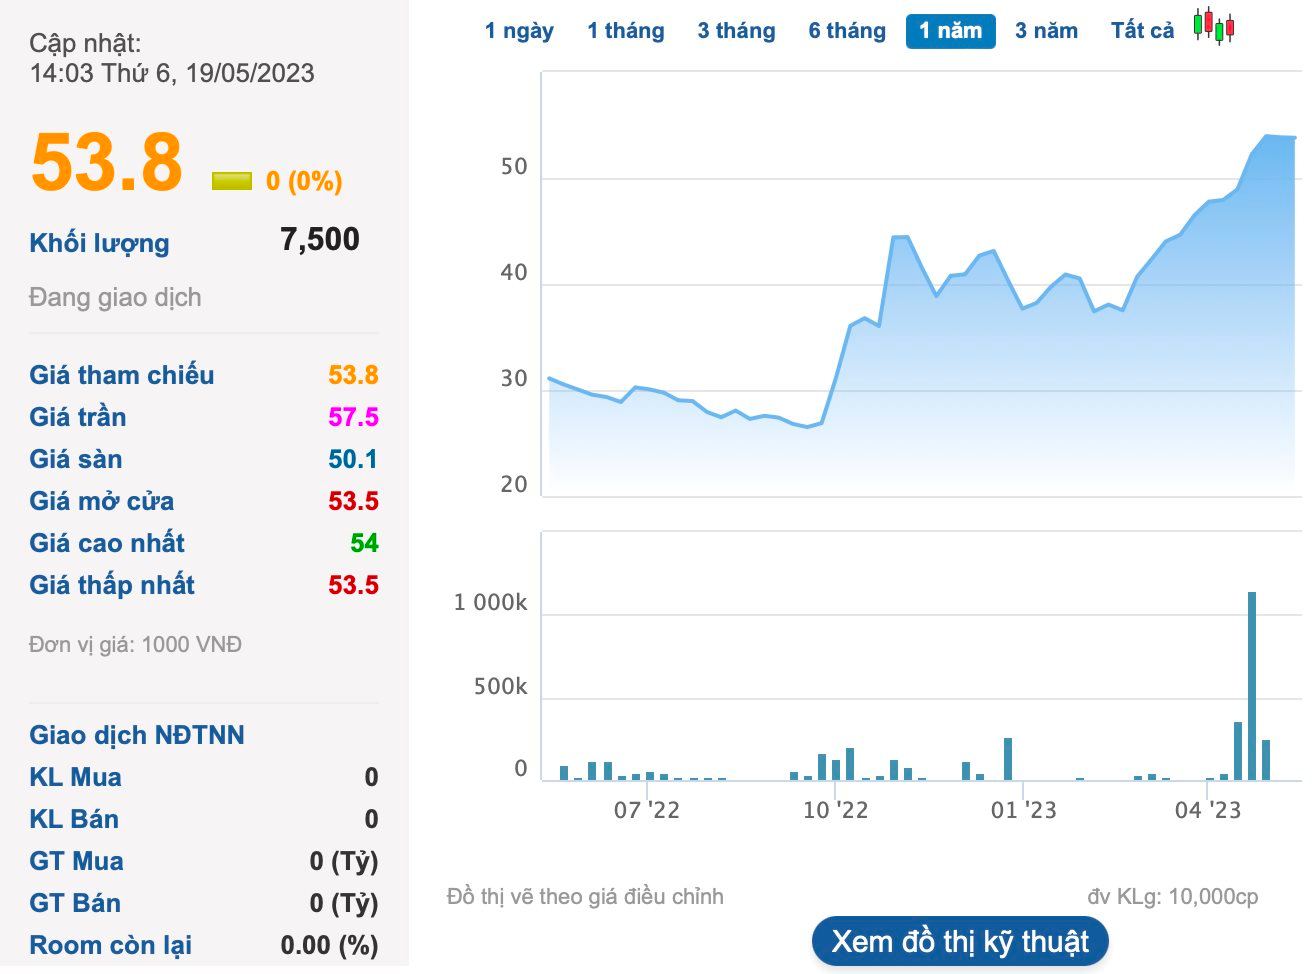The image size is (1316, 974).
Task: Select the 1 tháng time range tab
Action: point(626,31)
